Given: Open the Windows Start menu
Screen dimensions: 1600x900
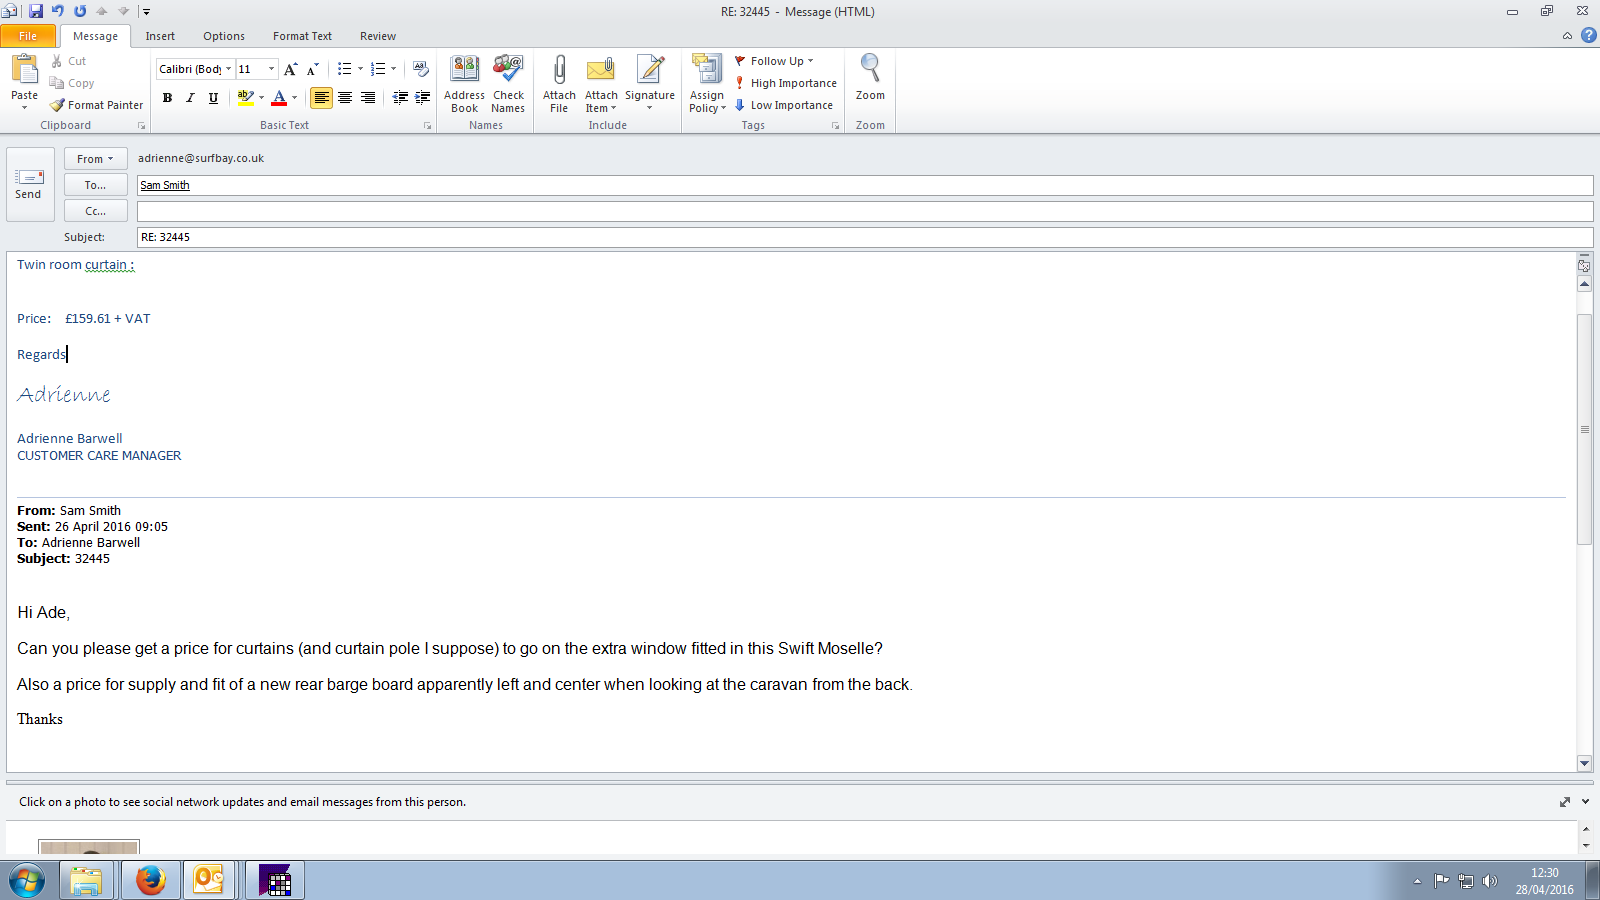Looking at the screenshot, I should (x=27, y=881).
